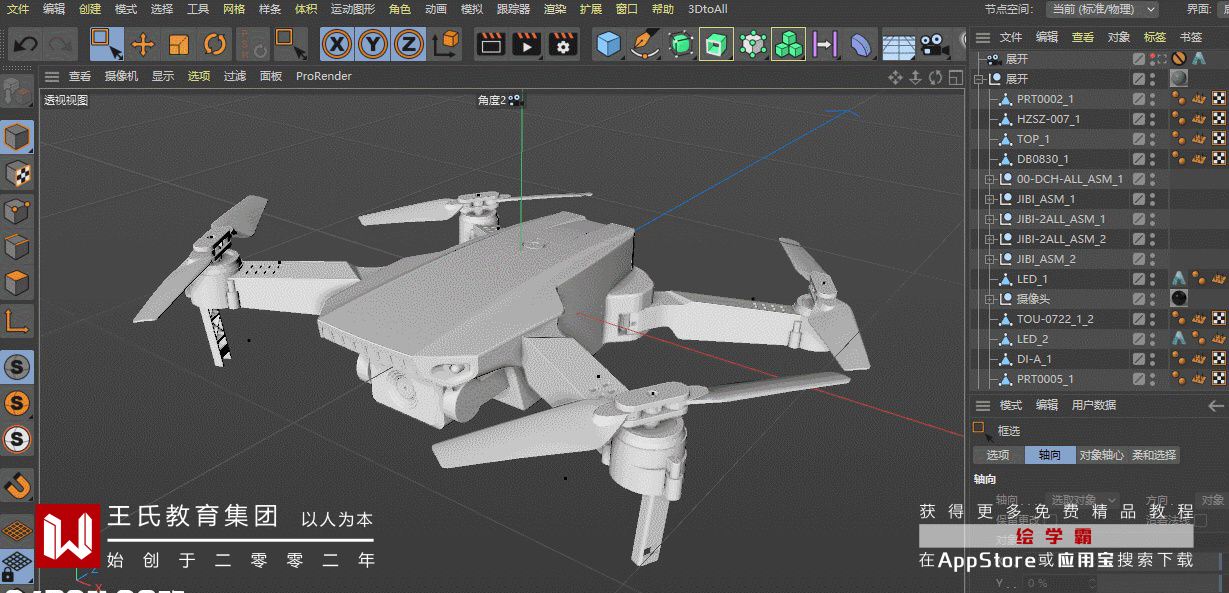Viewport: 1229px width, 593px height.
Task: Expand the JIBI_ASM_1 tree node
Action: 990,199
